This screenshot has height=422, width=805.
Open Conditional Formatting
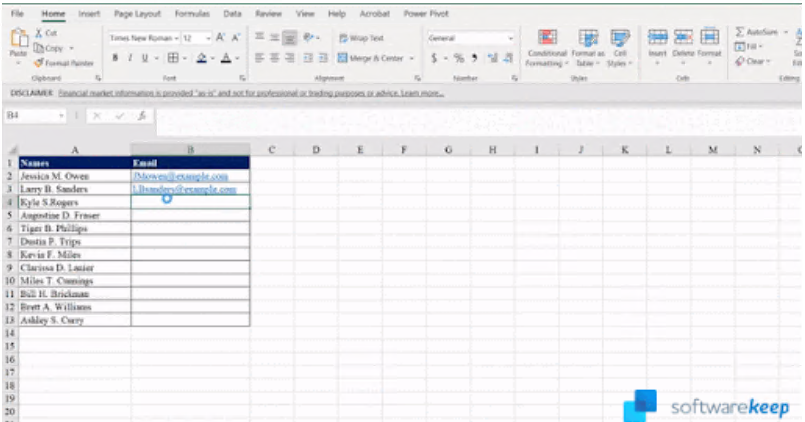coord(547,45)
